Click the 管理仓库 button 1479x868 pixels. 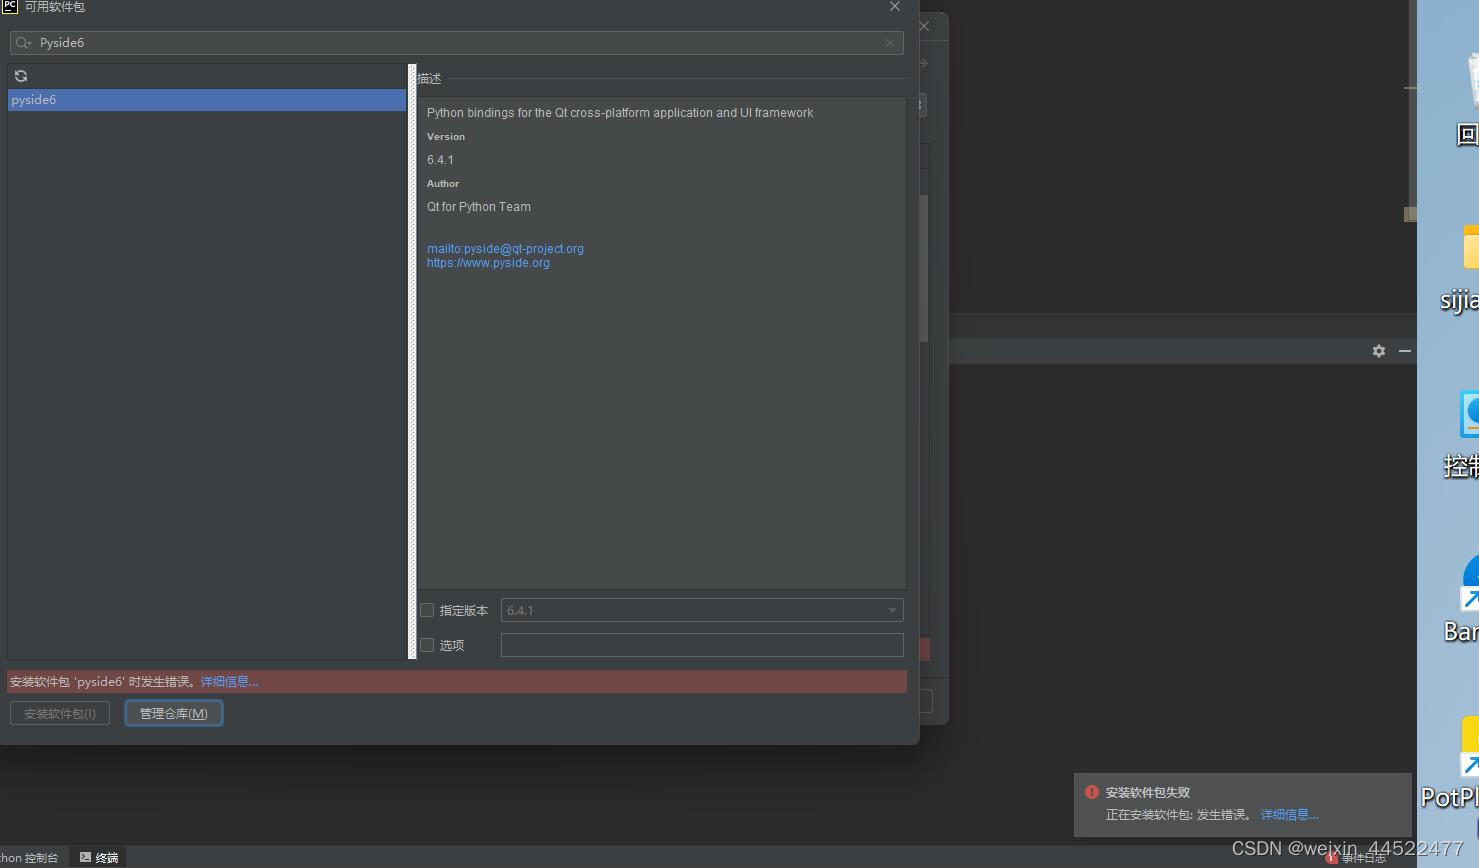(174, 714)
